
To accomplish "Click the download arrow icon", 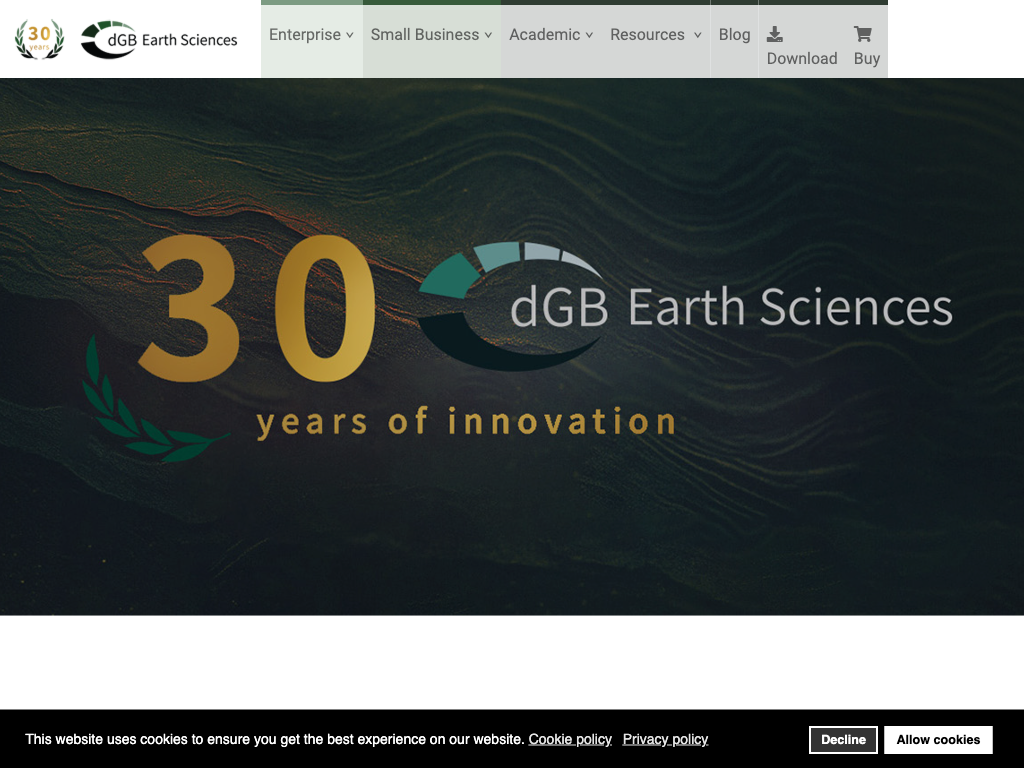I will coord(774,35).
